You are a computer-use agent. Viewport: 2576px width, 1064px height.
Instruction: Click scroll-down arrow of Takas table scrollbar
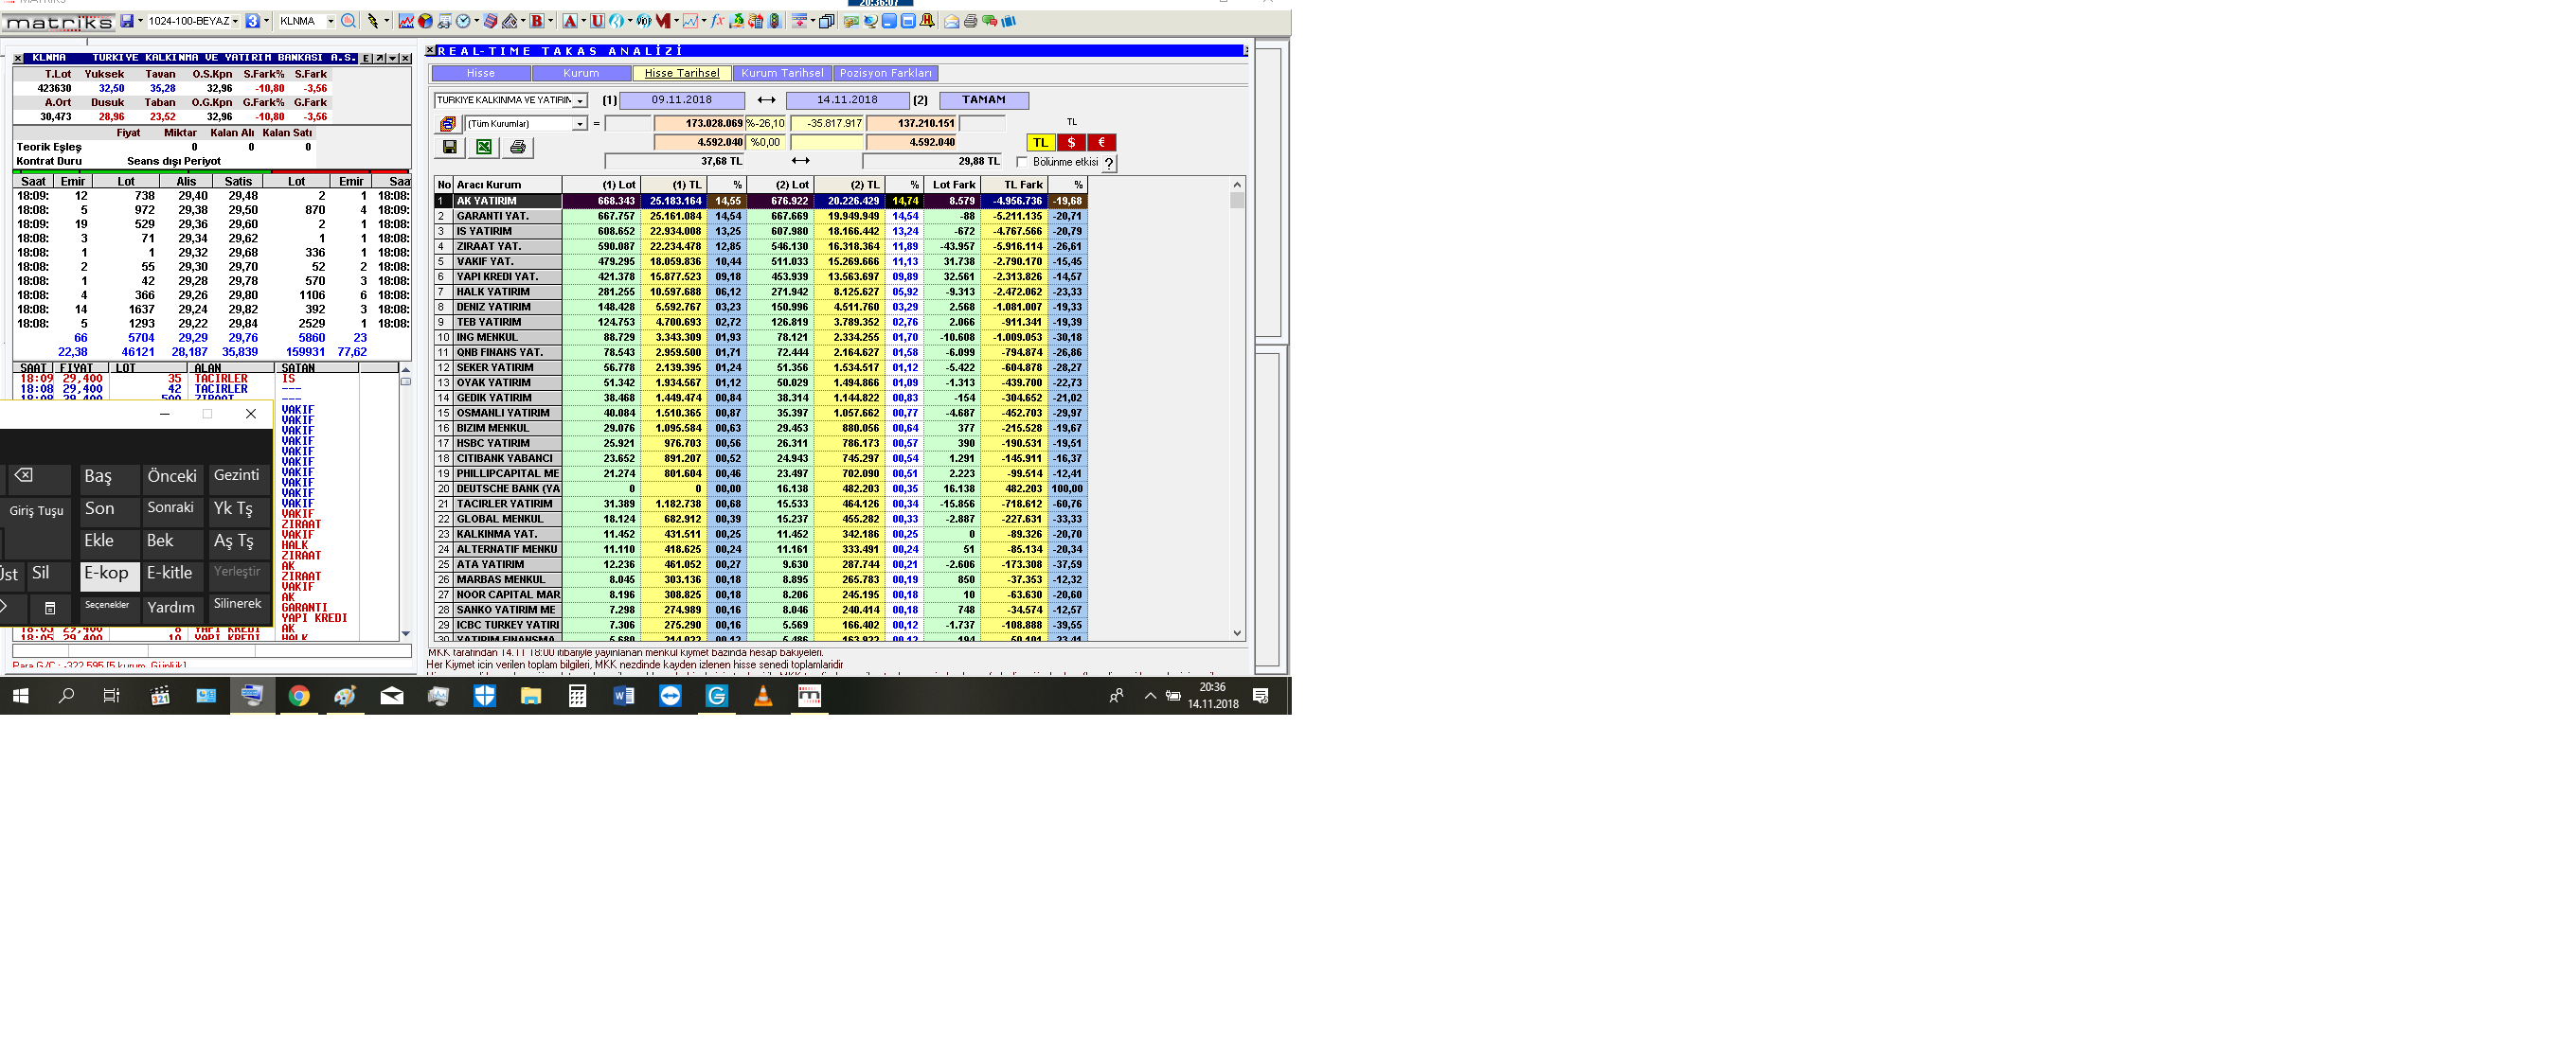click(1237, 633)
